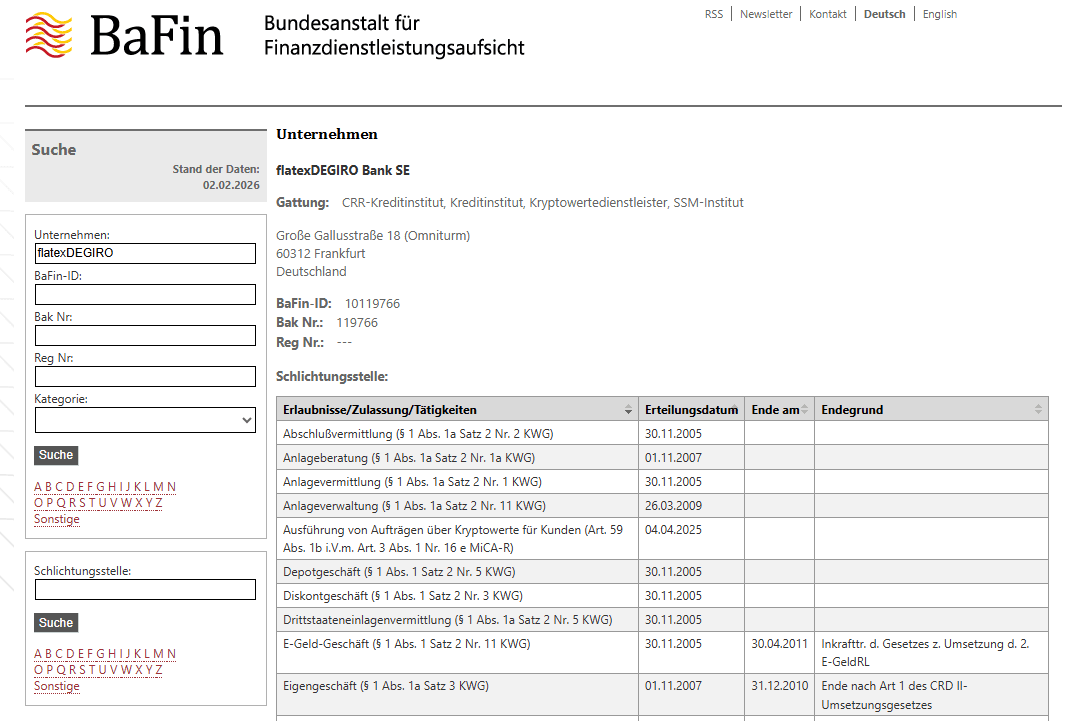This screenshot has width=1066, height=721.
Task: Open the Kontakt page
Action: point(827,14)
